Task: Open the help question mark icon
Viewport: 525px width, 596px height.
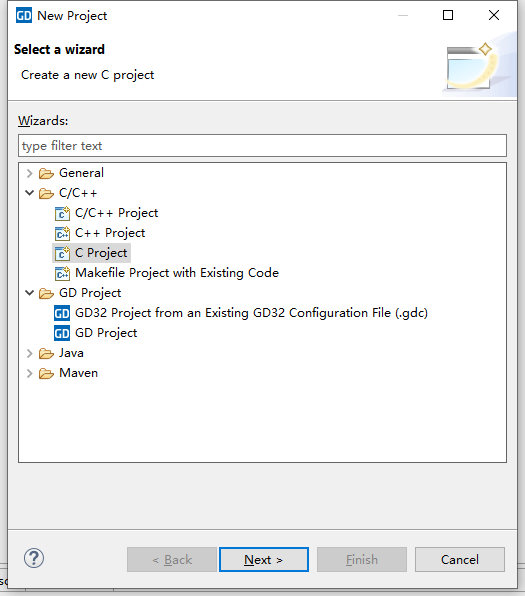Action: click(x=34, y=558)
